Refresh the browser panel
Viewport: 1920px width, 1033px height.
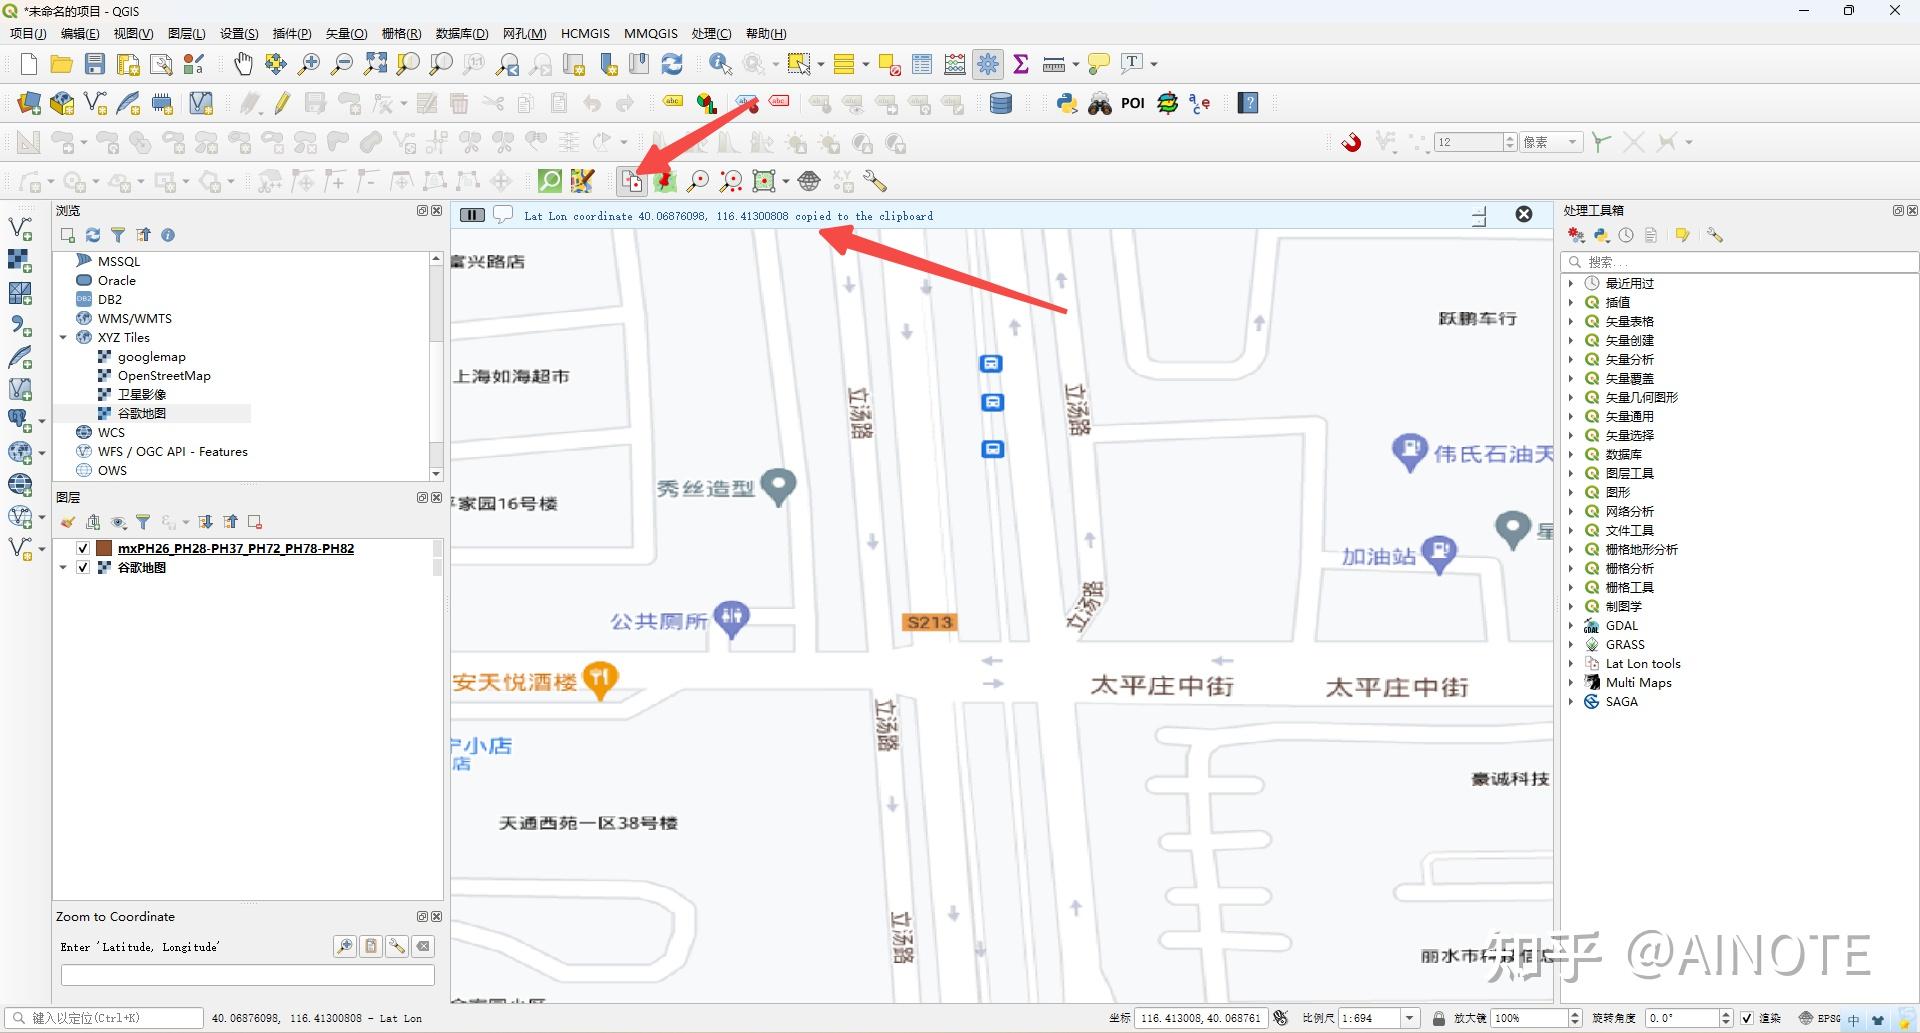click(93, 235)
